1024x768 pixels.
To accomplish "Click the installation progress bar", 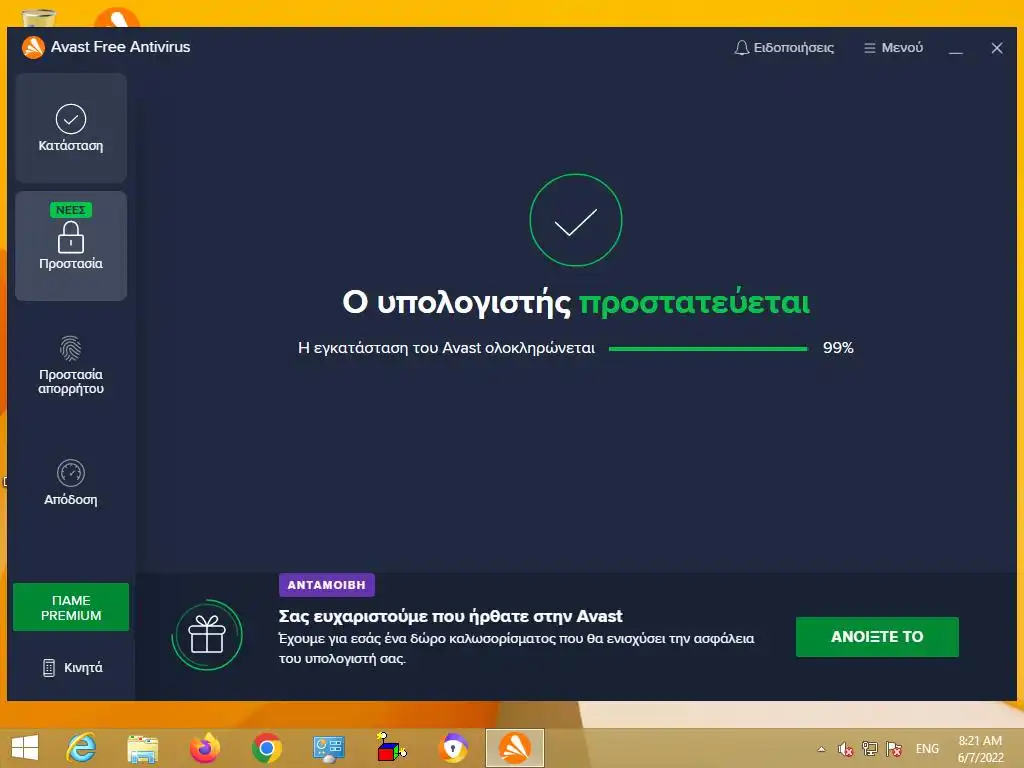I will coord(708,349).
